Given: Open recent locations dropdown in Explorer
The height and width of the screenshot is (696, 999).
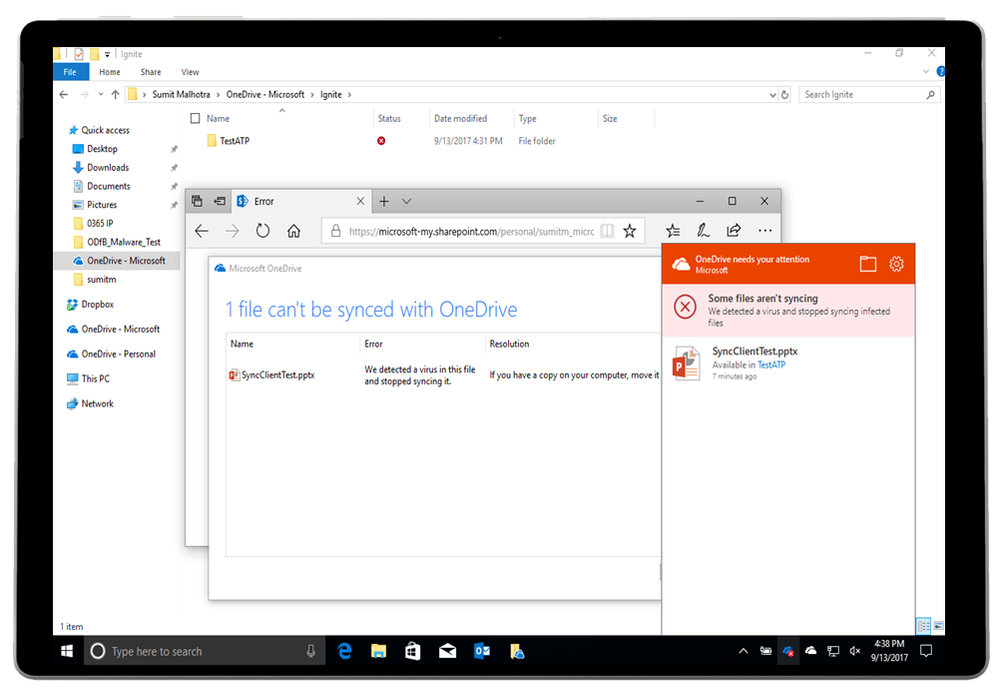Looking at the screenshot, I should click(x=101, y=94).
